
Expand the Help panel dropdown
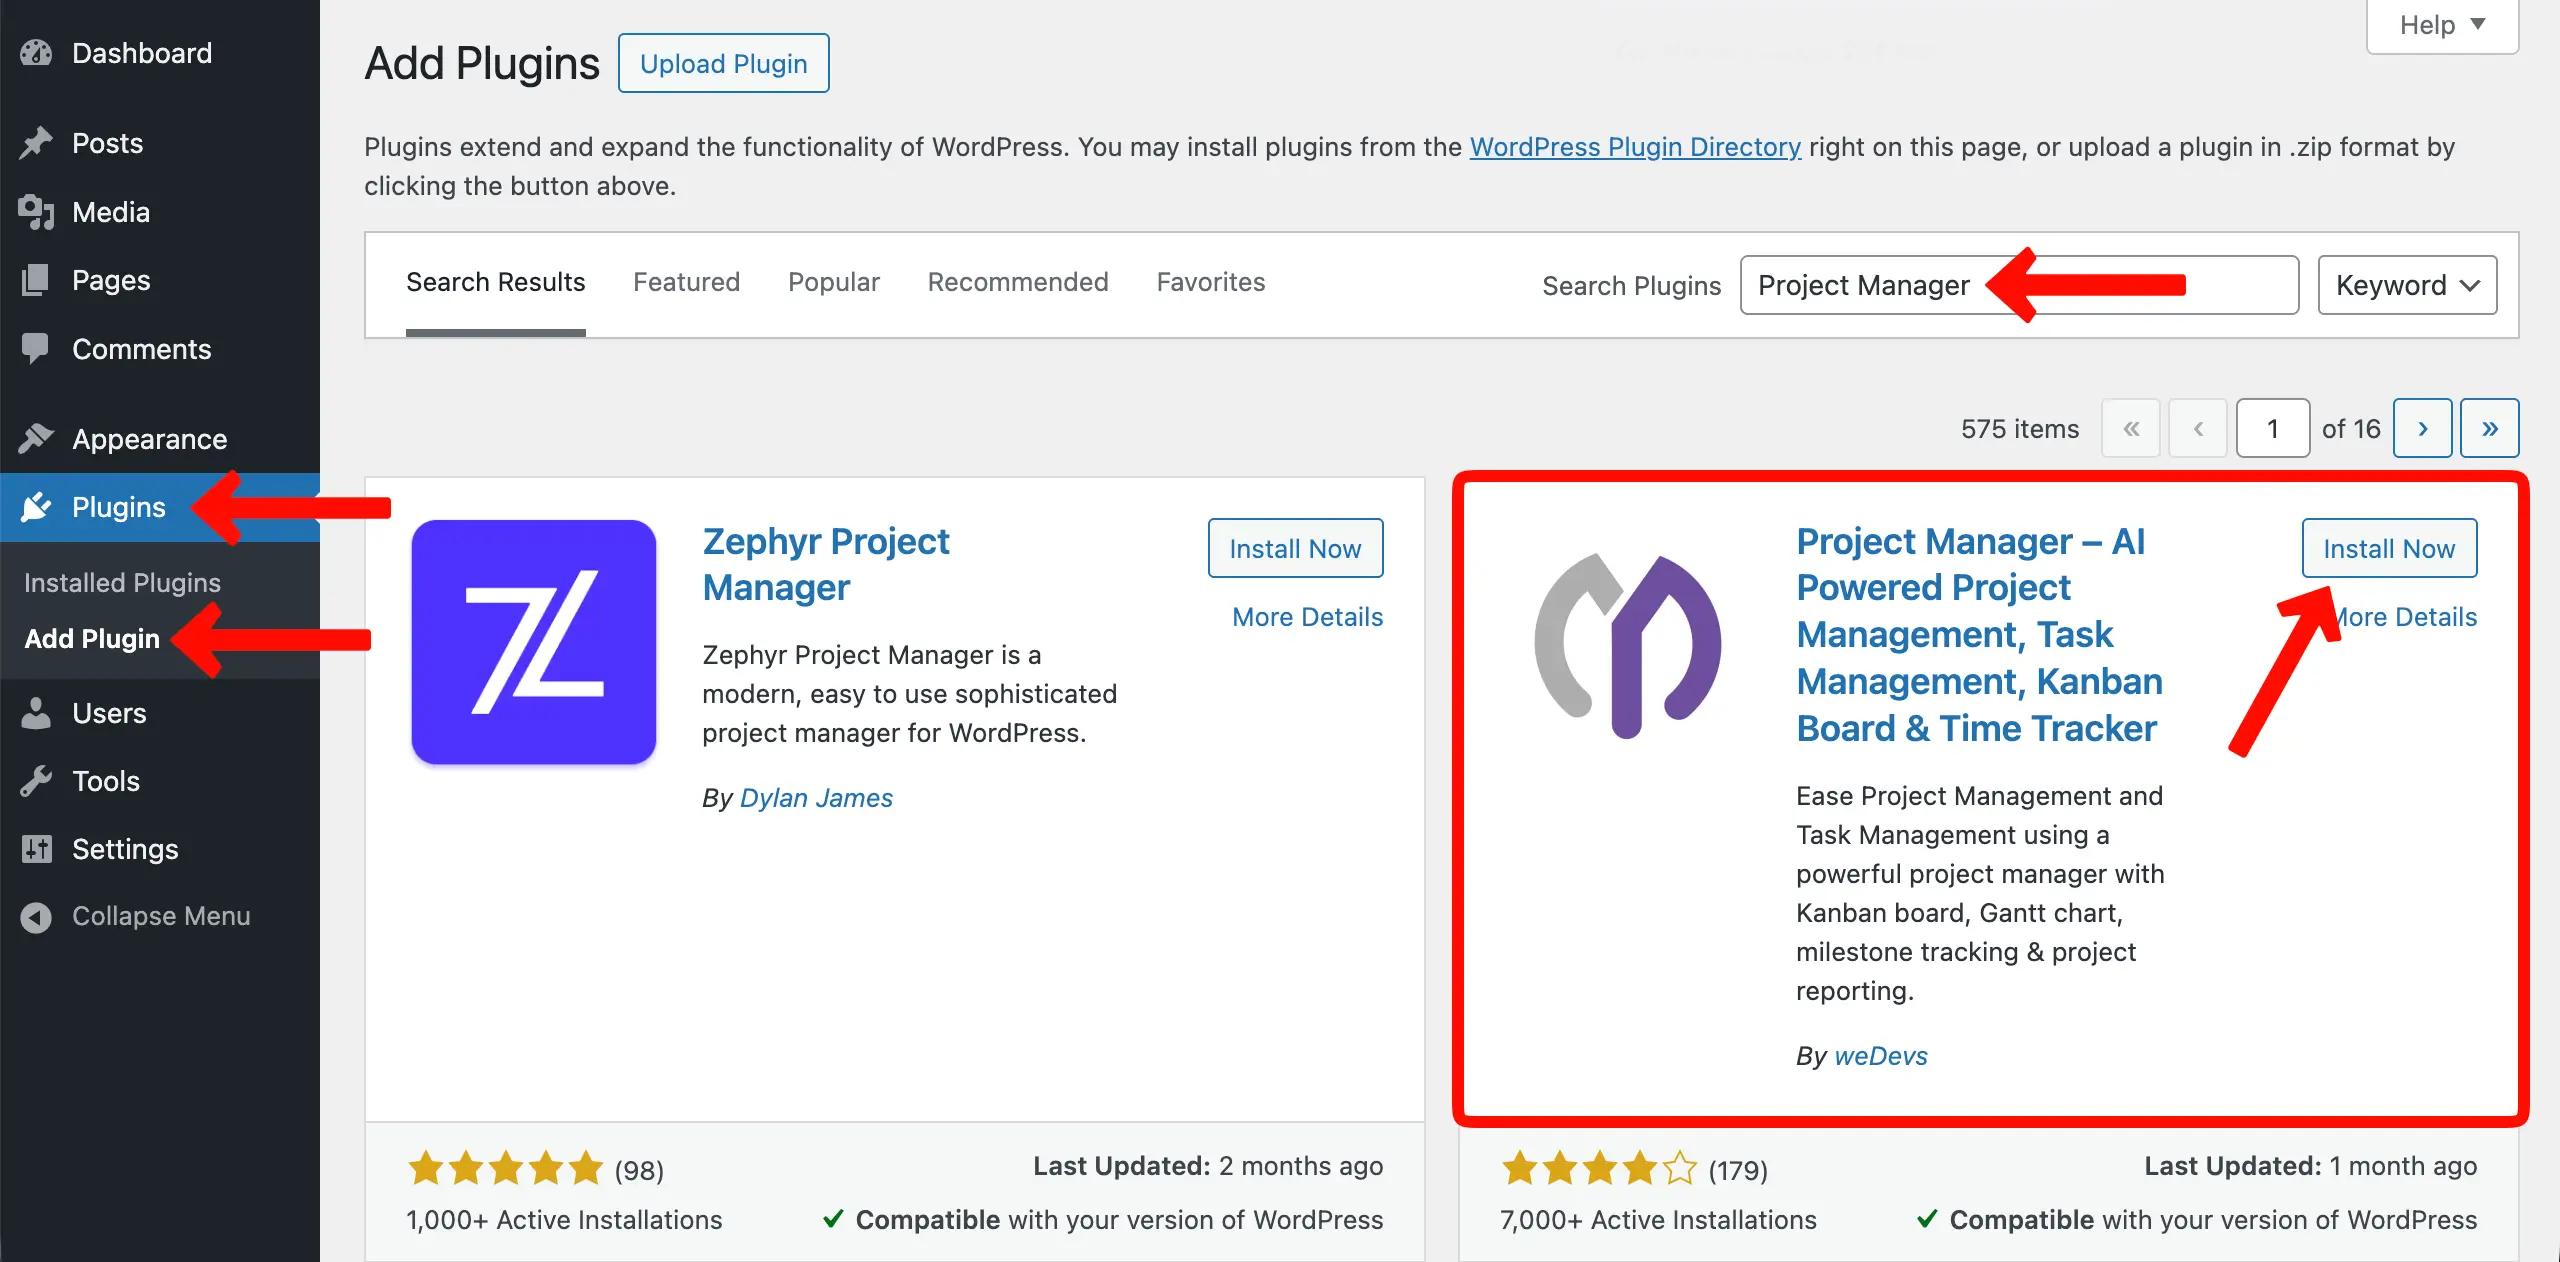2440,24
